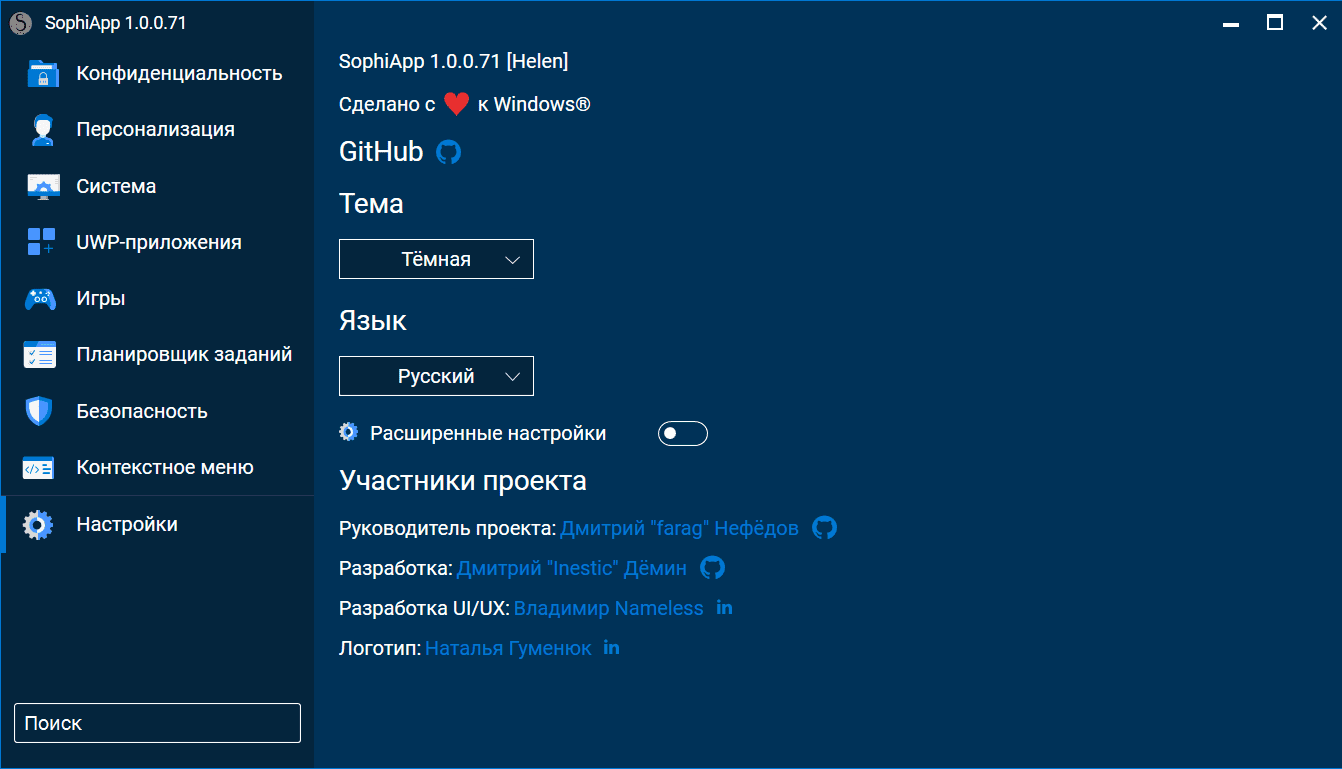Screen dimensions: 1342x769
Task: Click the "Логотип:" label
Action: 380,648
